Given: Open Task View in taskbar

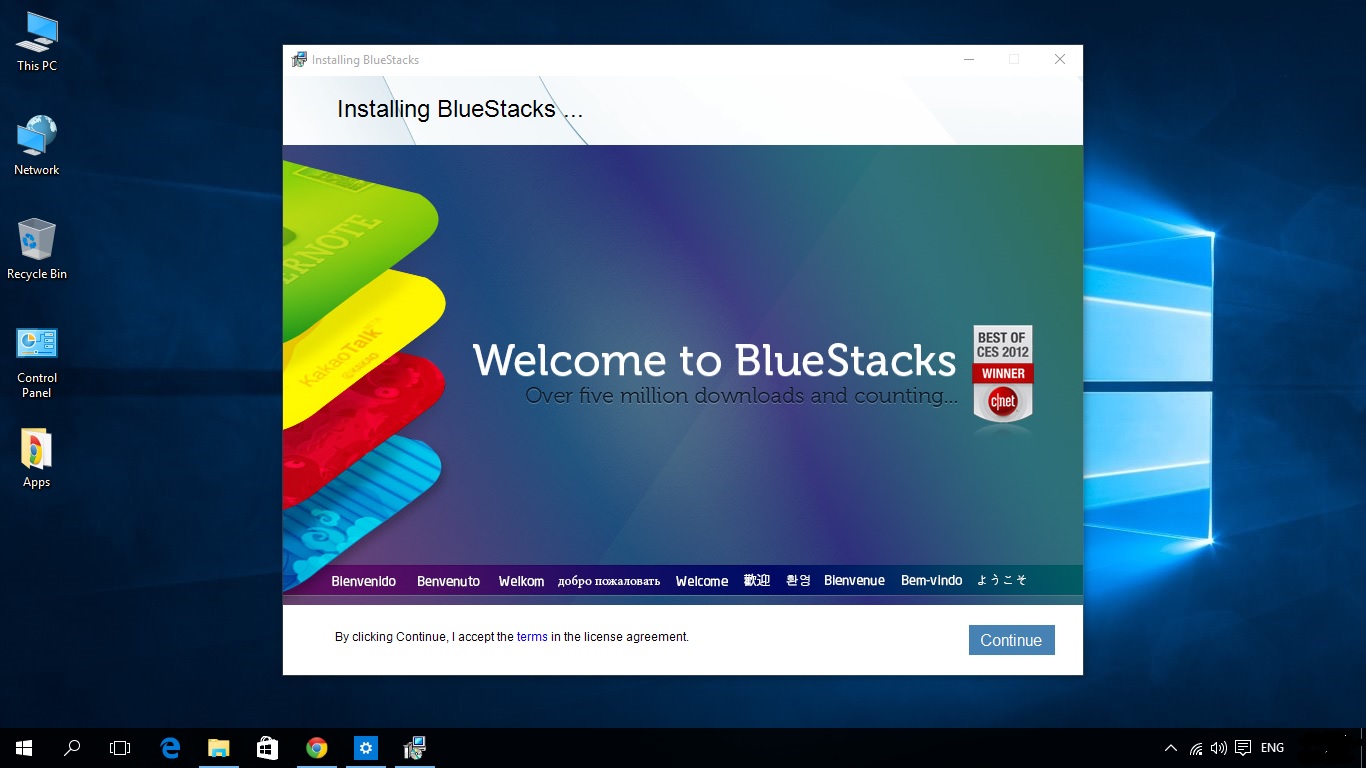Looking at the screenshot, I should pos(120,748).
